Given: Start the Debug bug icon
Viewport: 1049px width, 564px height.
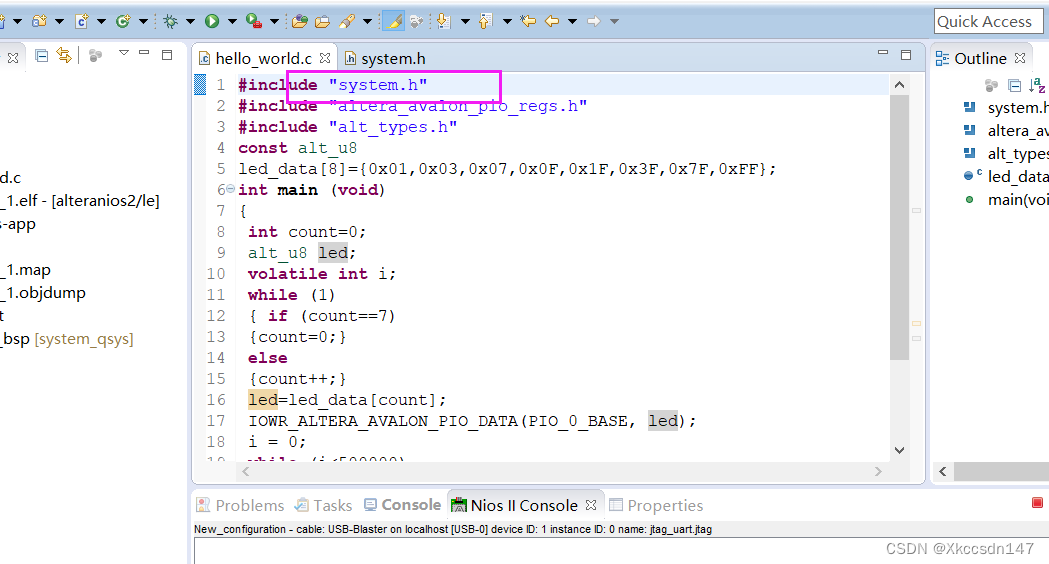Looking at the screenshot, I should coord(171,21).
